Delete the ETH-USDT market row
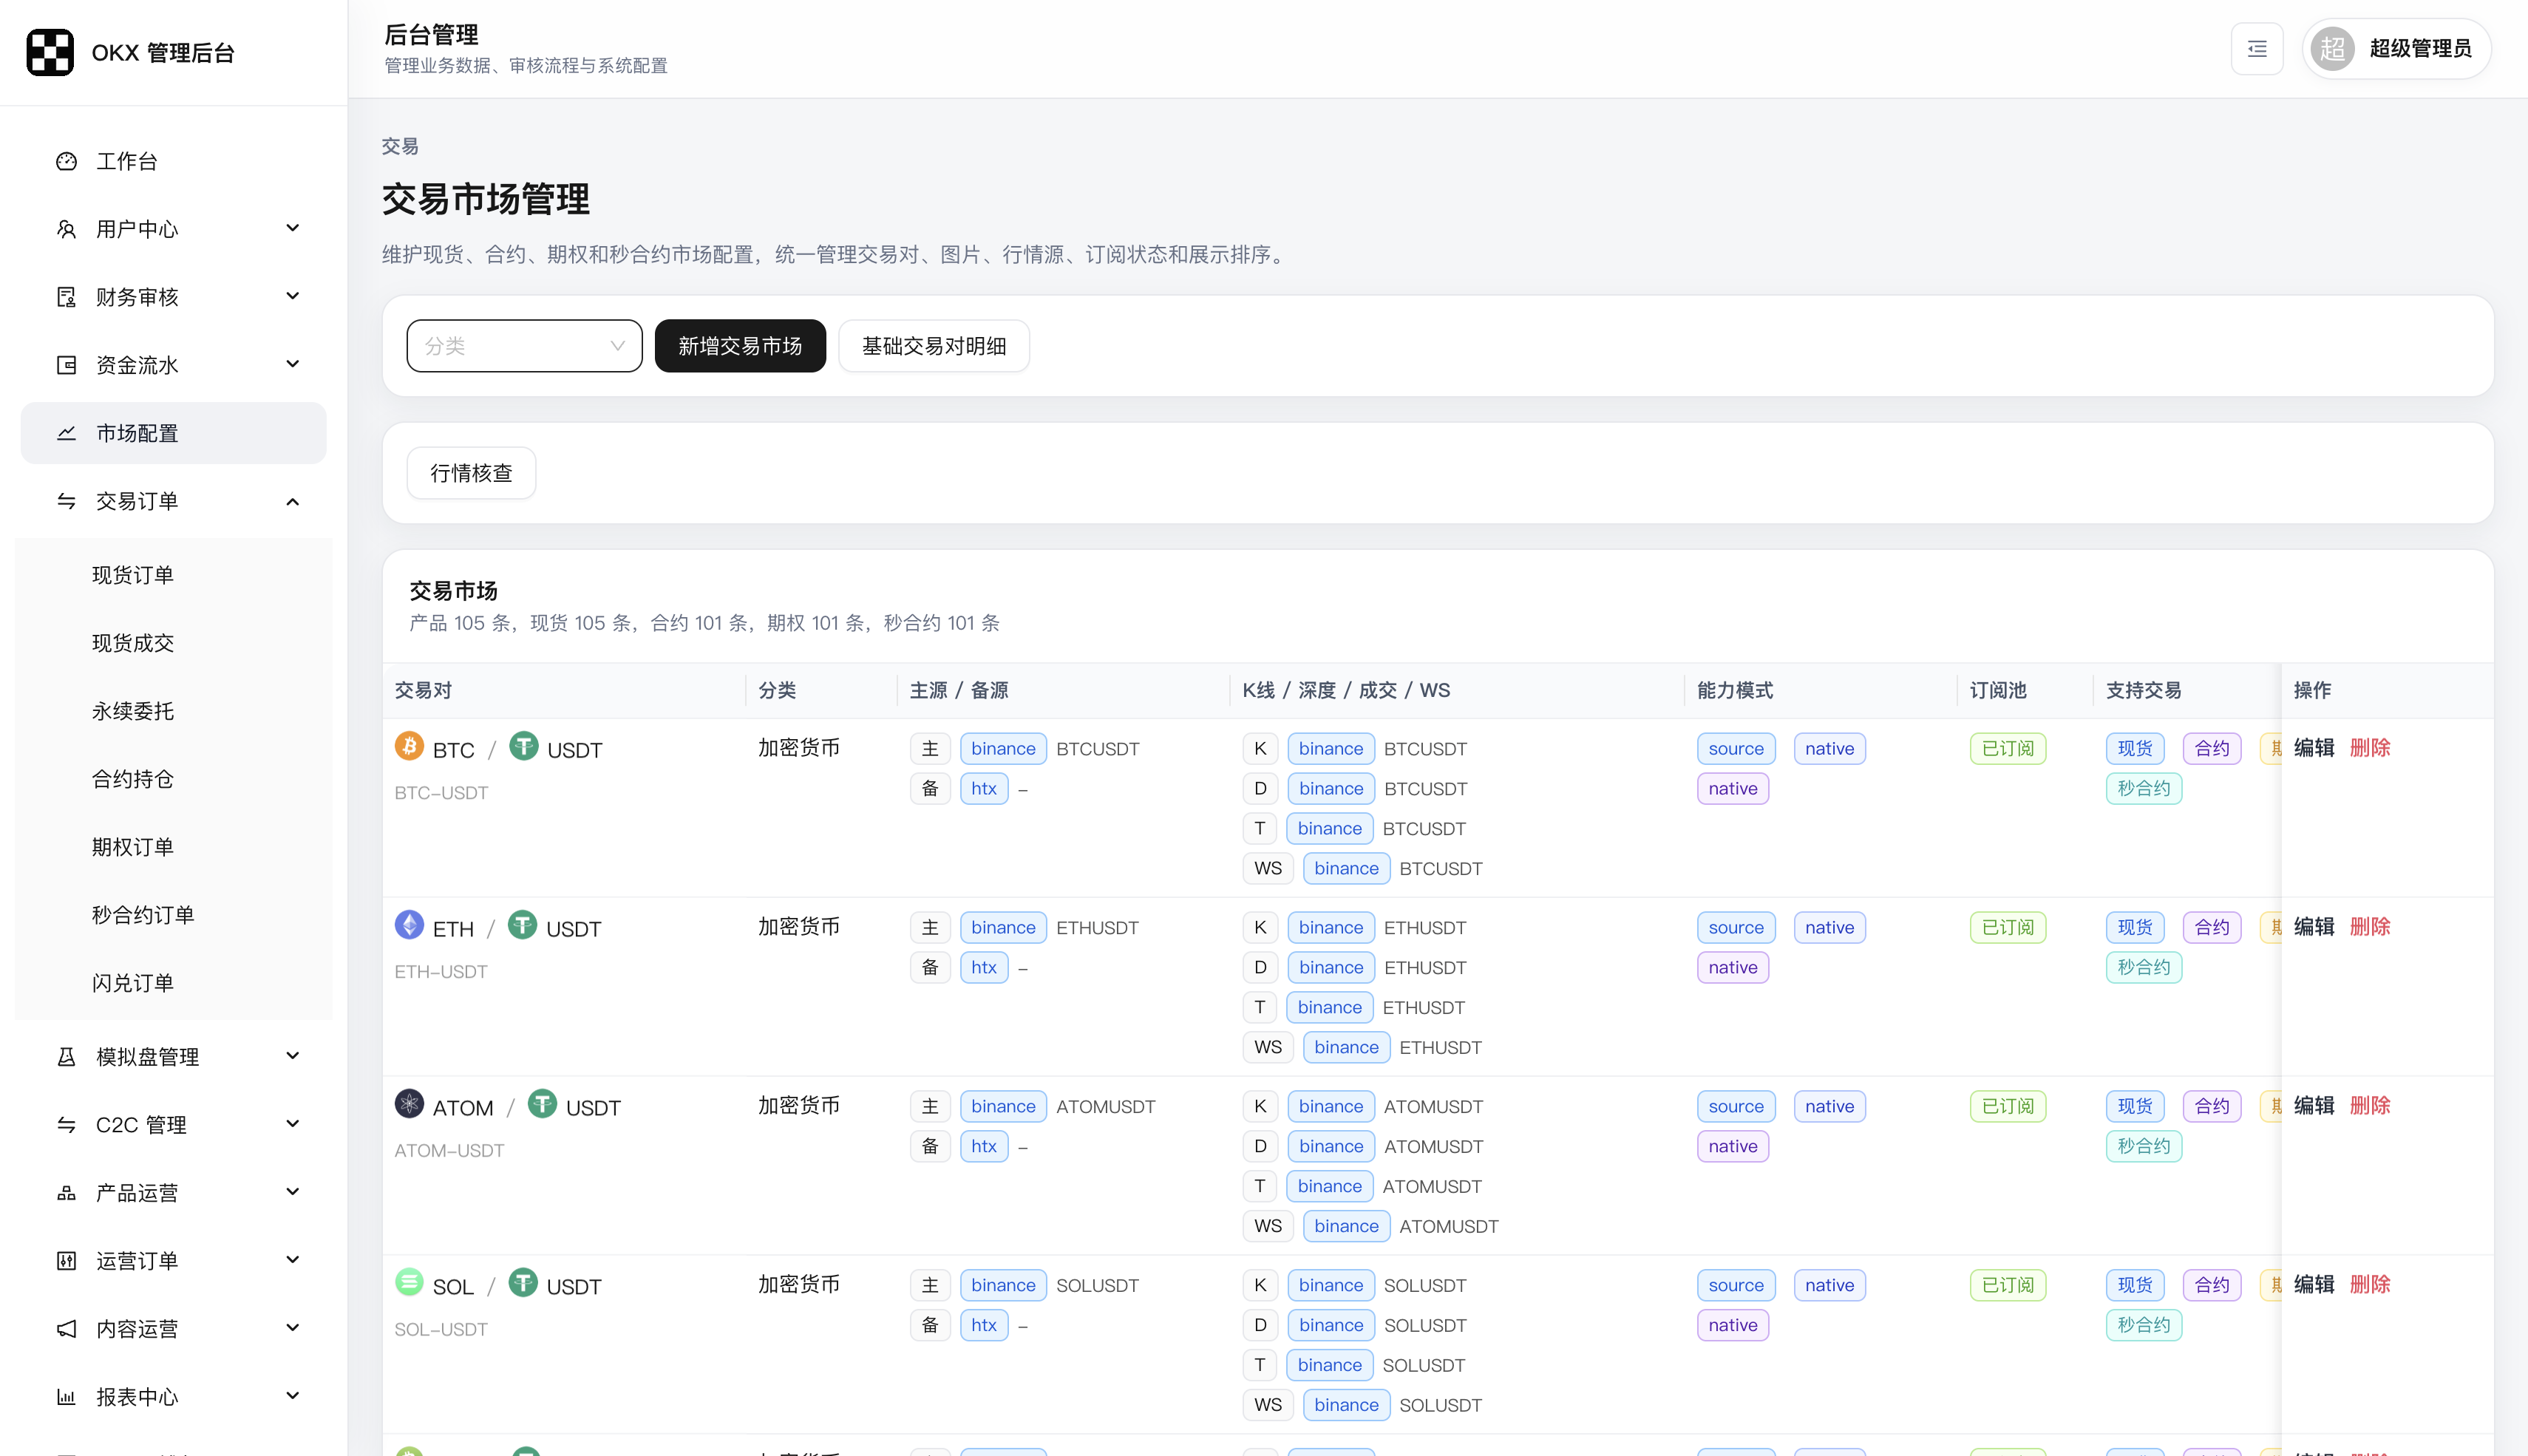 click(2369, 927)
